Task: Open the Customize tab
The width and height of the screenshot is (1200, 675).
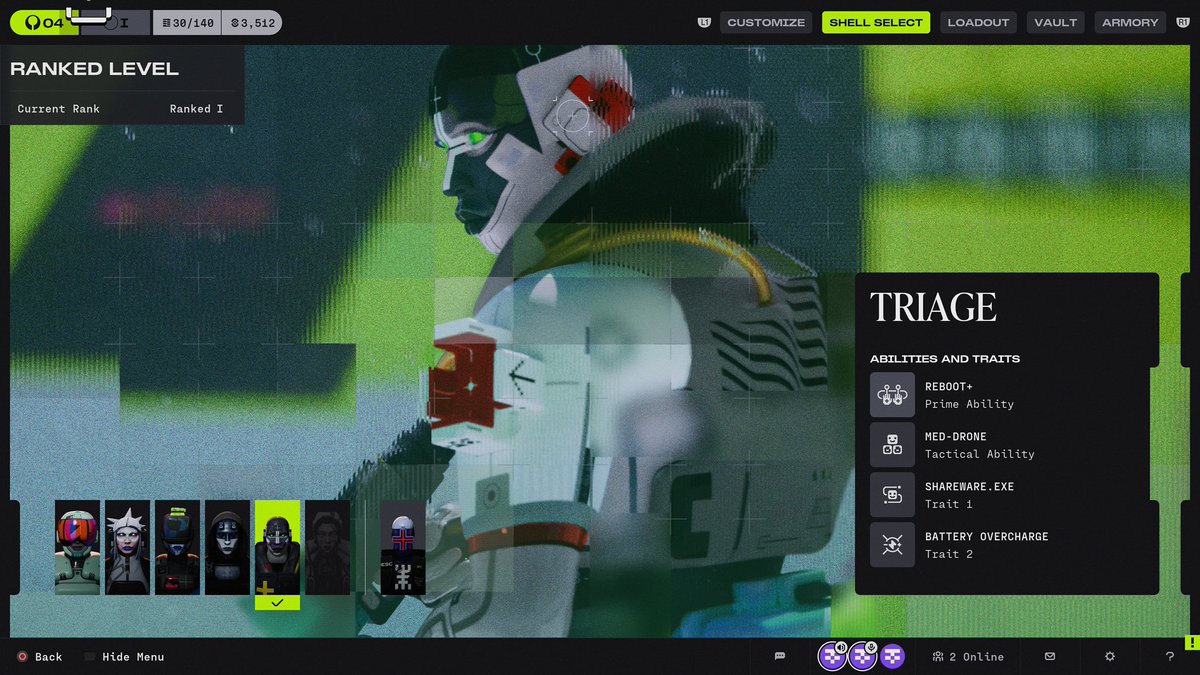Action: point(765,22)
